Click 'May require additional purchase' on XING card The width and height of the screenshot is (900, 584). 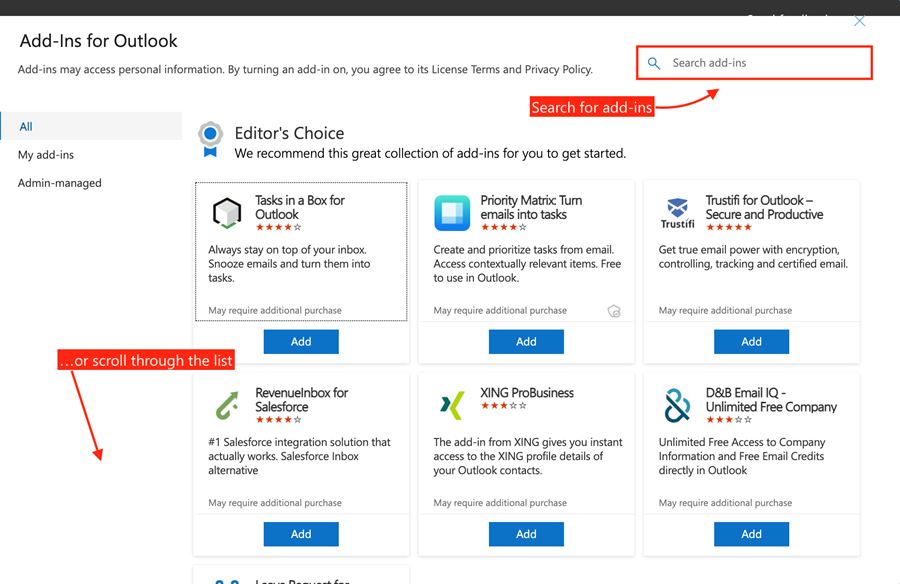coord(500,503)
